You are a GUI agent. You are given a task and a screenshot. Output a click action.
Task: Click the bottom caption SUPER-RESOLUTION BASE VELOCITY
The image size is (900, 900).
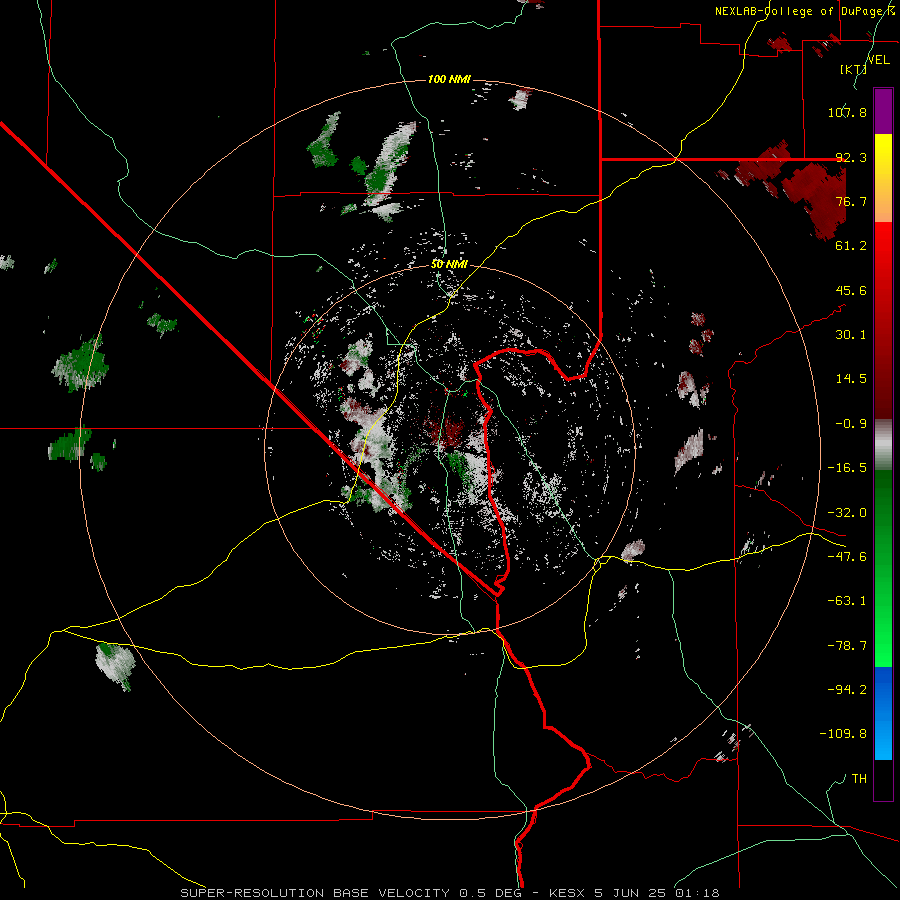[315, 893]
